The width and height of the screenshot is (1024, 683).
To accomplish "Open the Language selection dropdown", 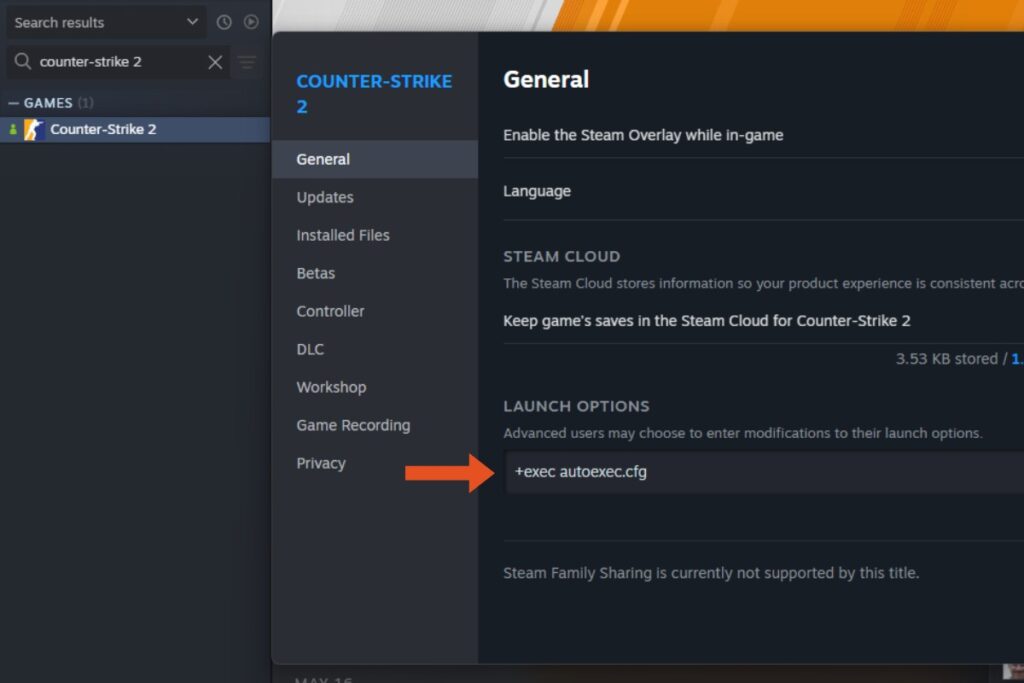I will click(537, 191).
